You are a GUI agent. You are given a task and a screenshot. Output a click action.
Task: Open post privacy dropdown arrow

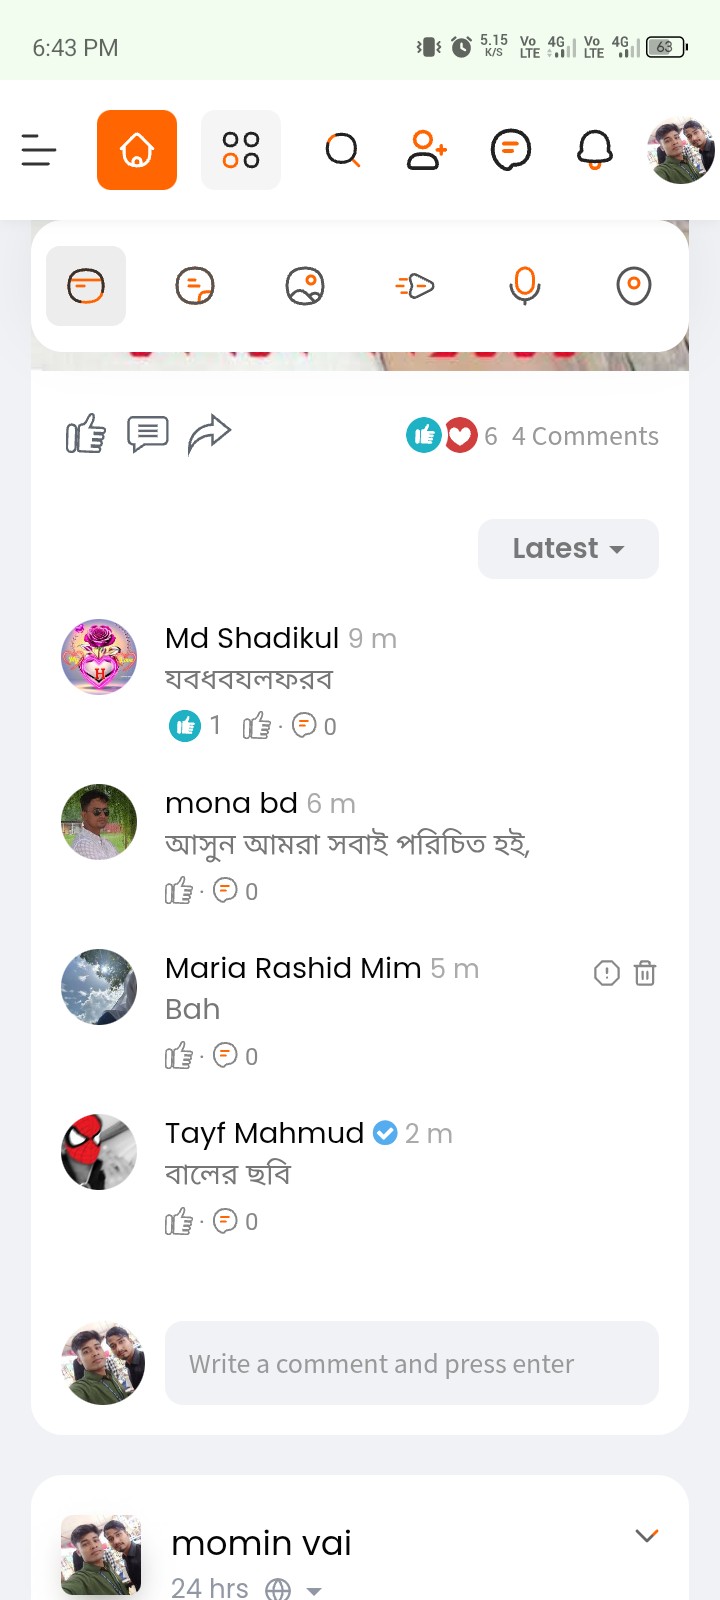coord(314,1590)
